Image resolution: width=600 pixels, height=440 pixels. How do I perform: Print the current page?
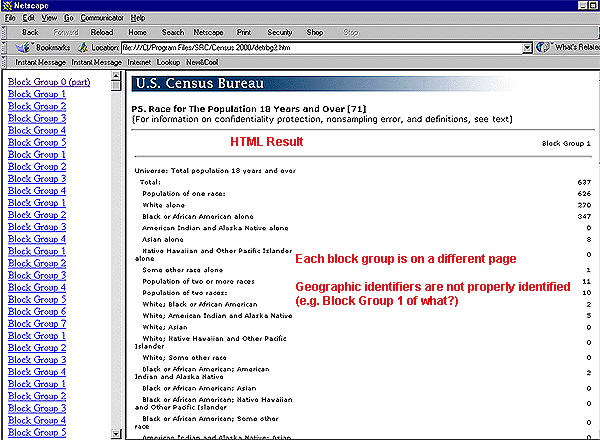244,32
